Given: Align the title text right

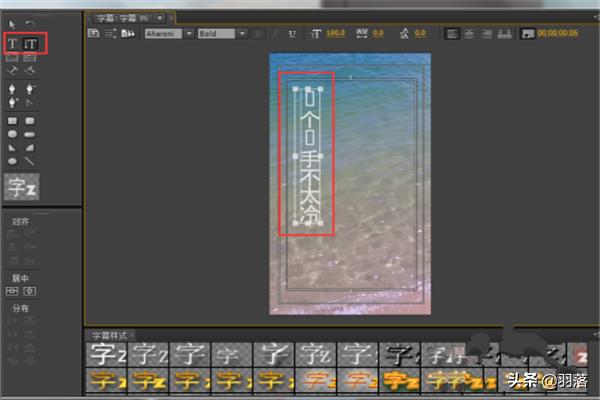Looking at the screenshot, I should pyautogui.click(x=487, y=34).
